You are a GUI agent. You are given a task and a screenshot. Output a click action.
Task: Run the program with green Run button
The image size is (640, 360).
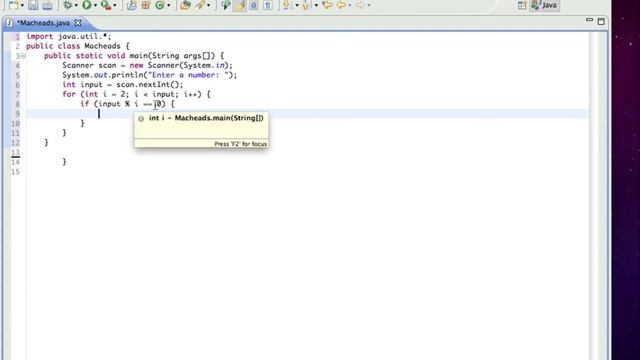click(x=87, y=5)
